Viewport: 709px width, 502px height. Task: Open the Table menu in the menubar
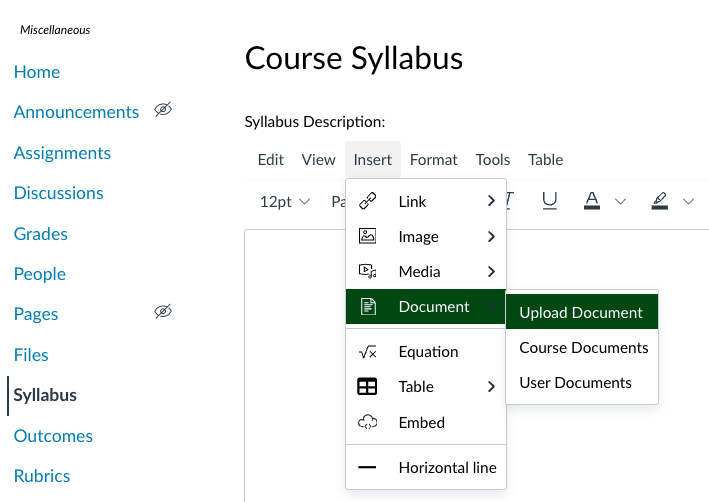[x=545, y=160]
